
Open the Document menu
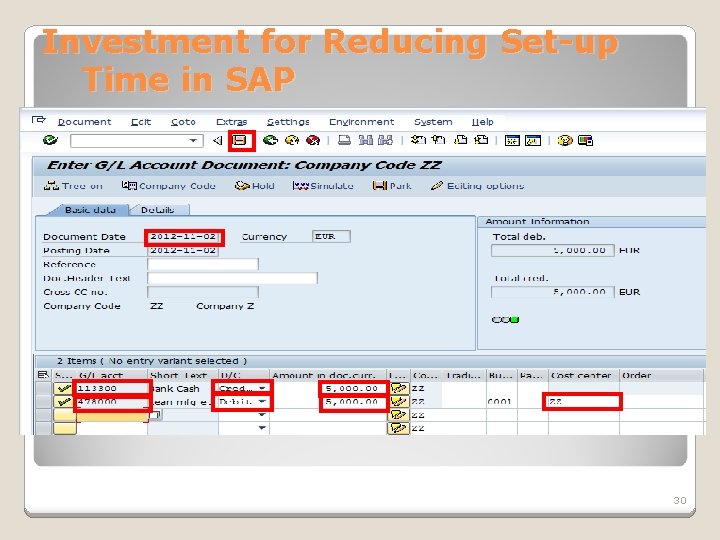(84, 122)
